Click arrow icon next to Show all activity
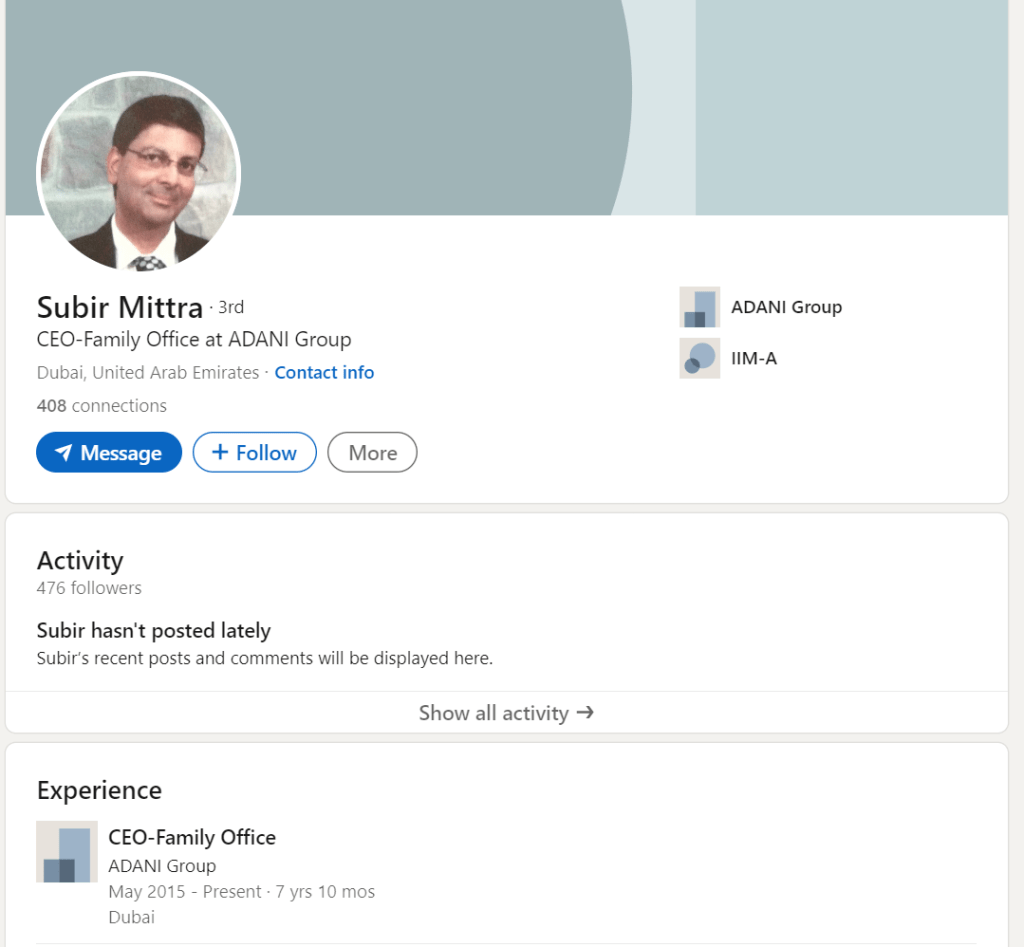Image resolution: width=1024 pixels, height=947 pixels. coord(586,712)
